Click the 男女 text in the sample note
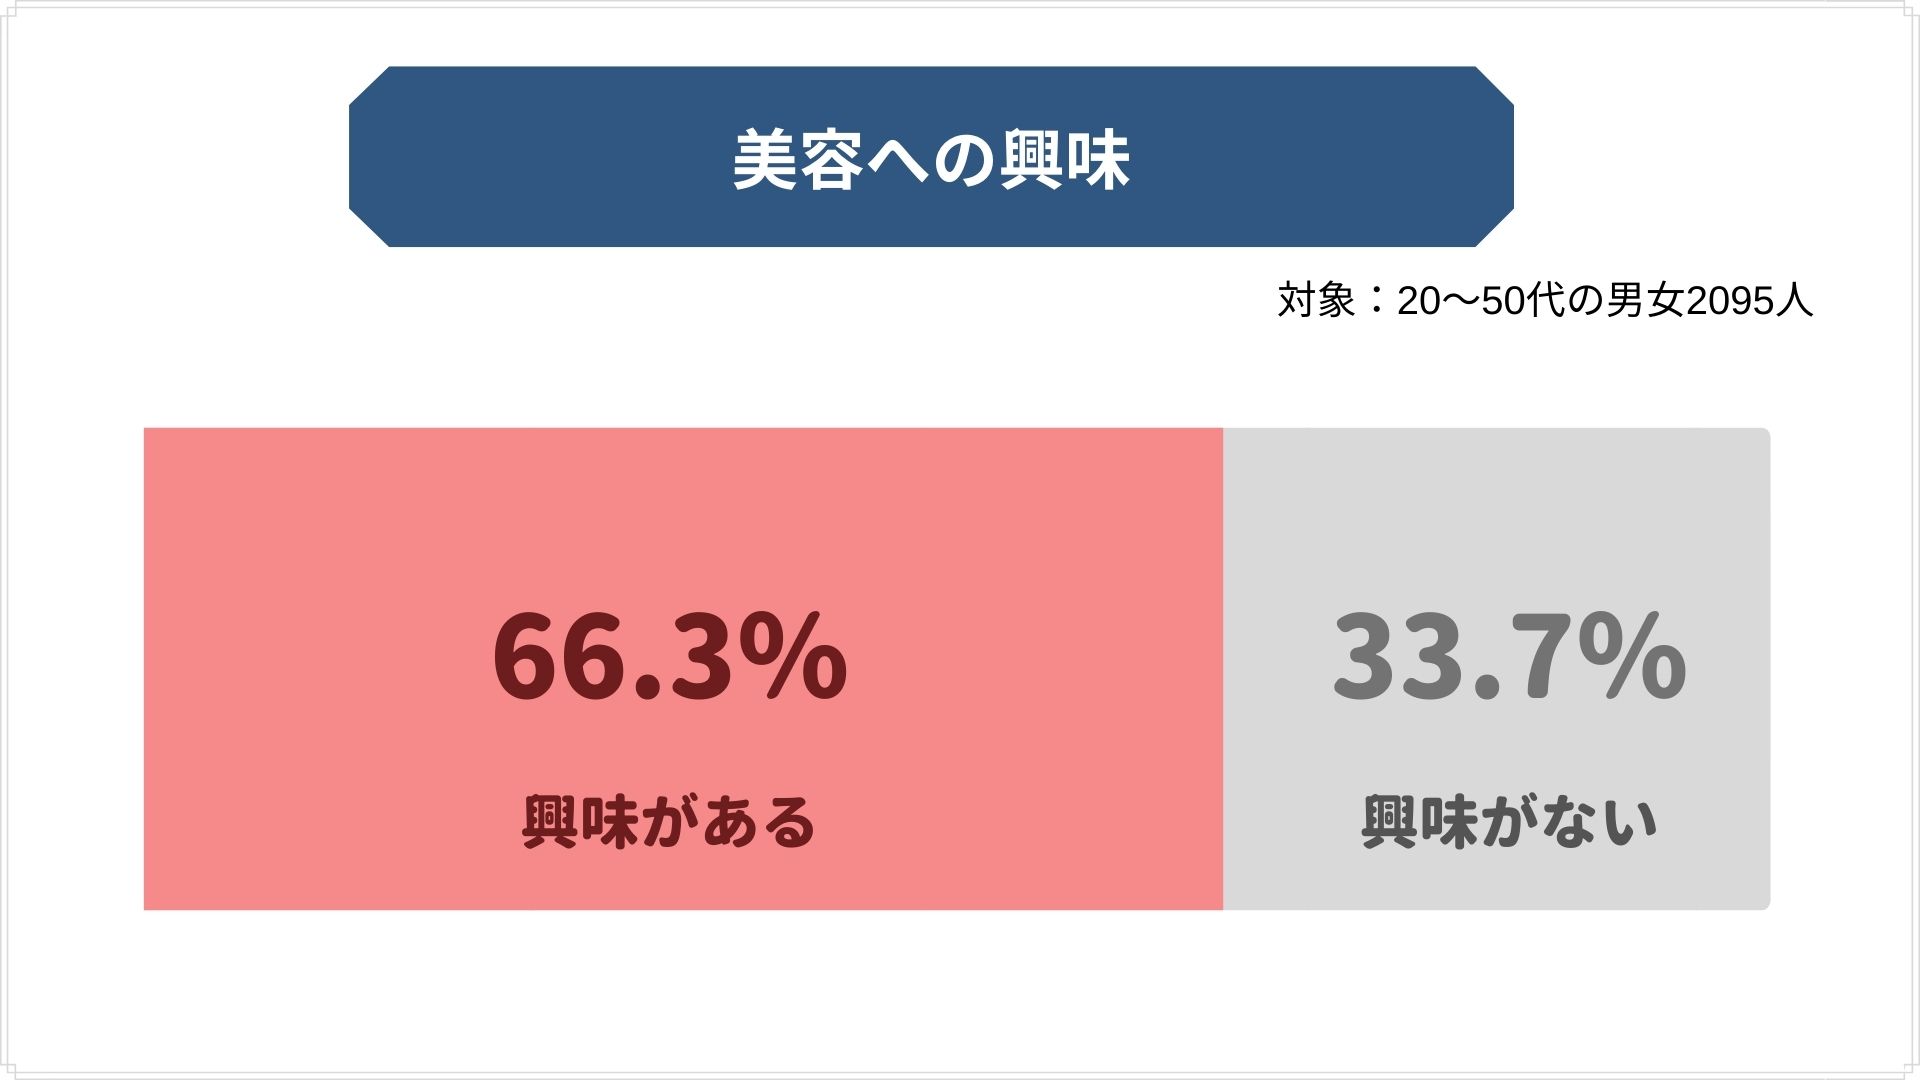 (1646, 300)
